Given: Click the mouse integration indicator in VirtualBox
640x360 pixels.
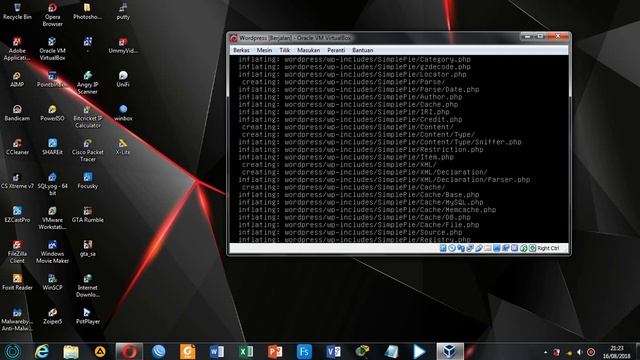Looking at the screenshot, I should 524,248.
